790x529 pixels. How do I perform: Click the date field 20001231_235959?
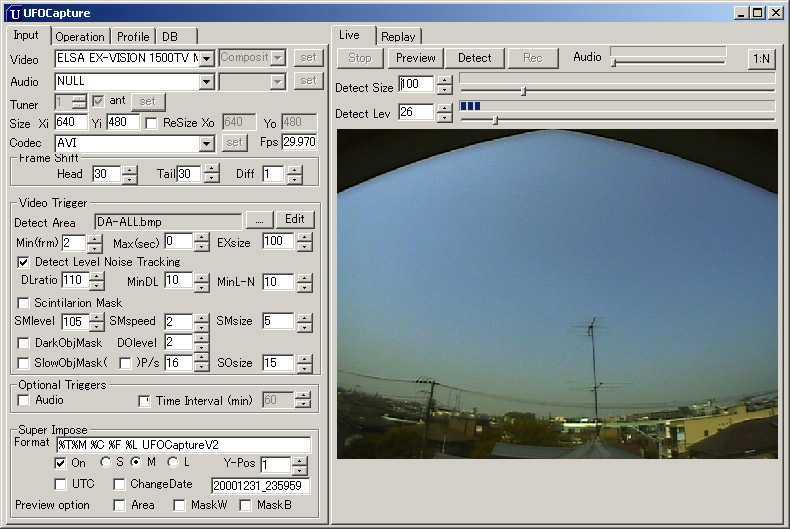coord(260,486)
